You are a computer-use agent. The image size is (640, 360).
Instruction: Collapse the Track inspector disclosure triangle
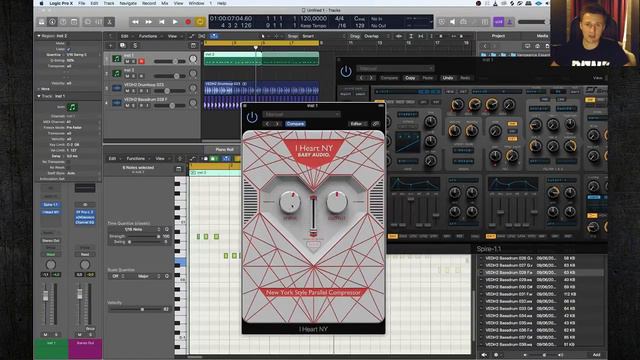pos(39,96)
